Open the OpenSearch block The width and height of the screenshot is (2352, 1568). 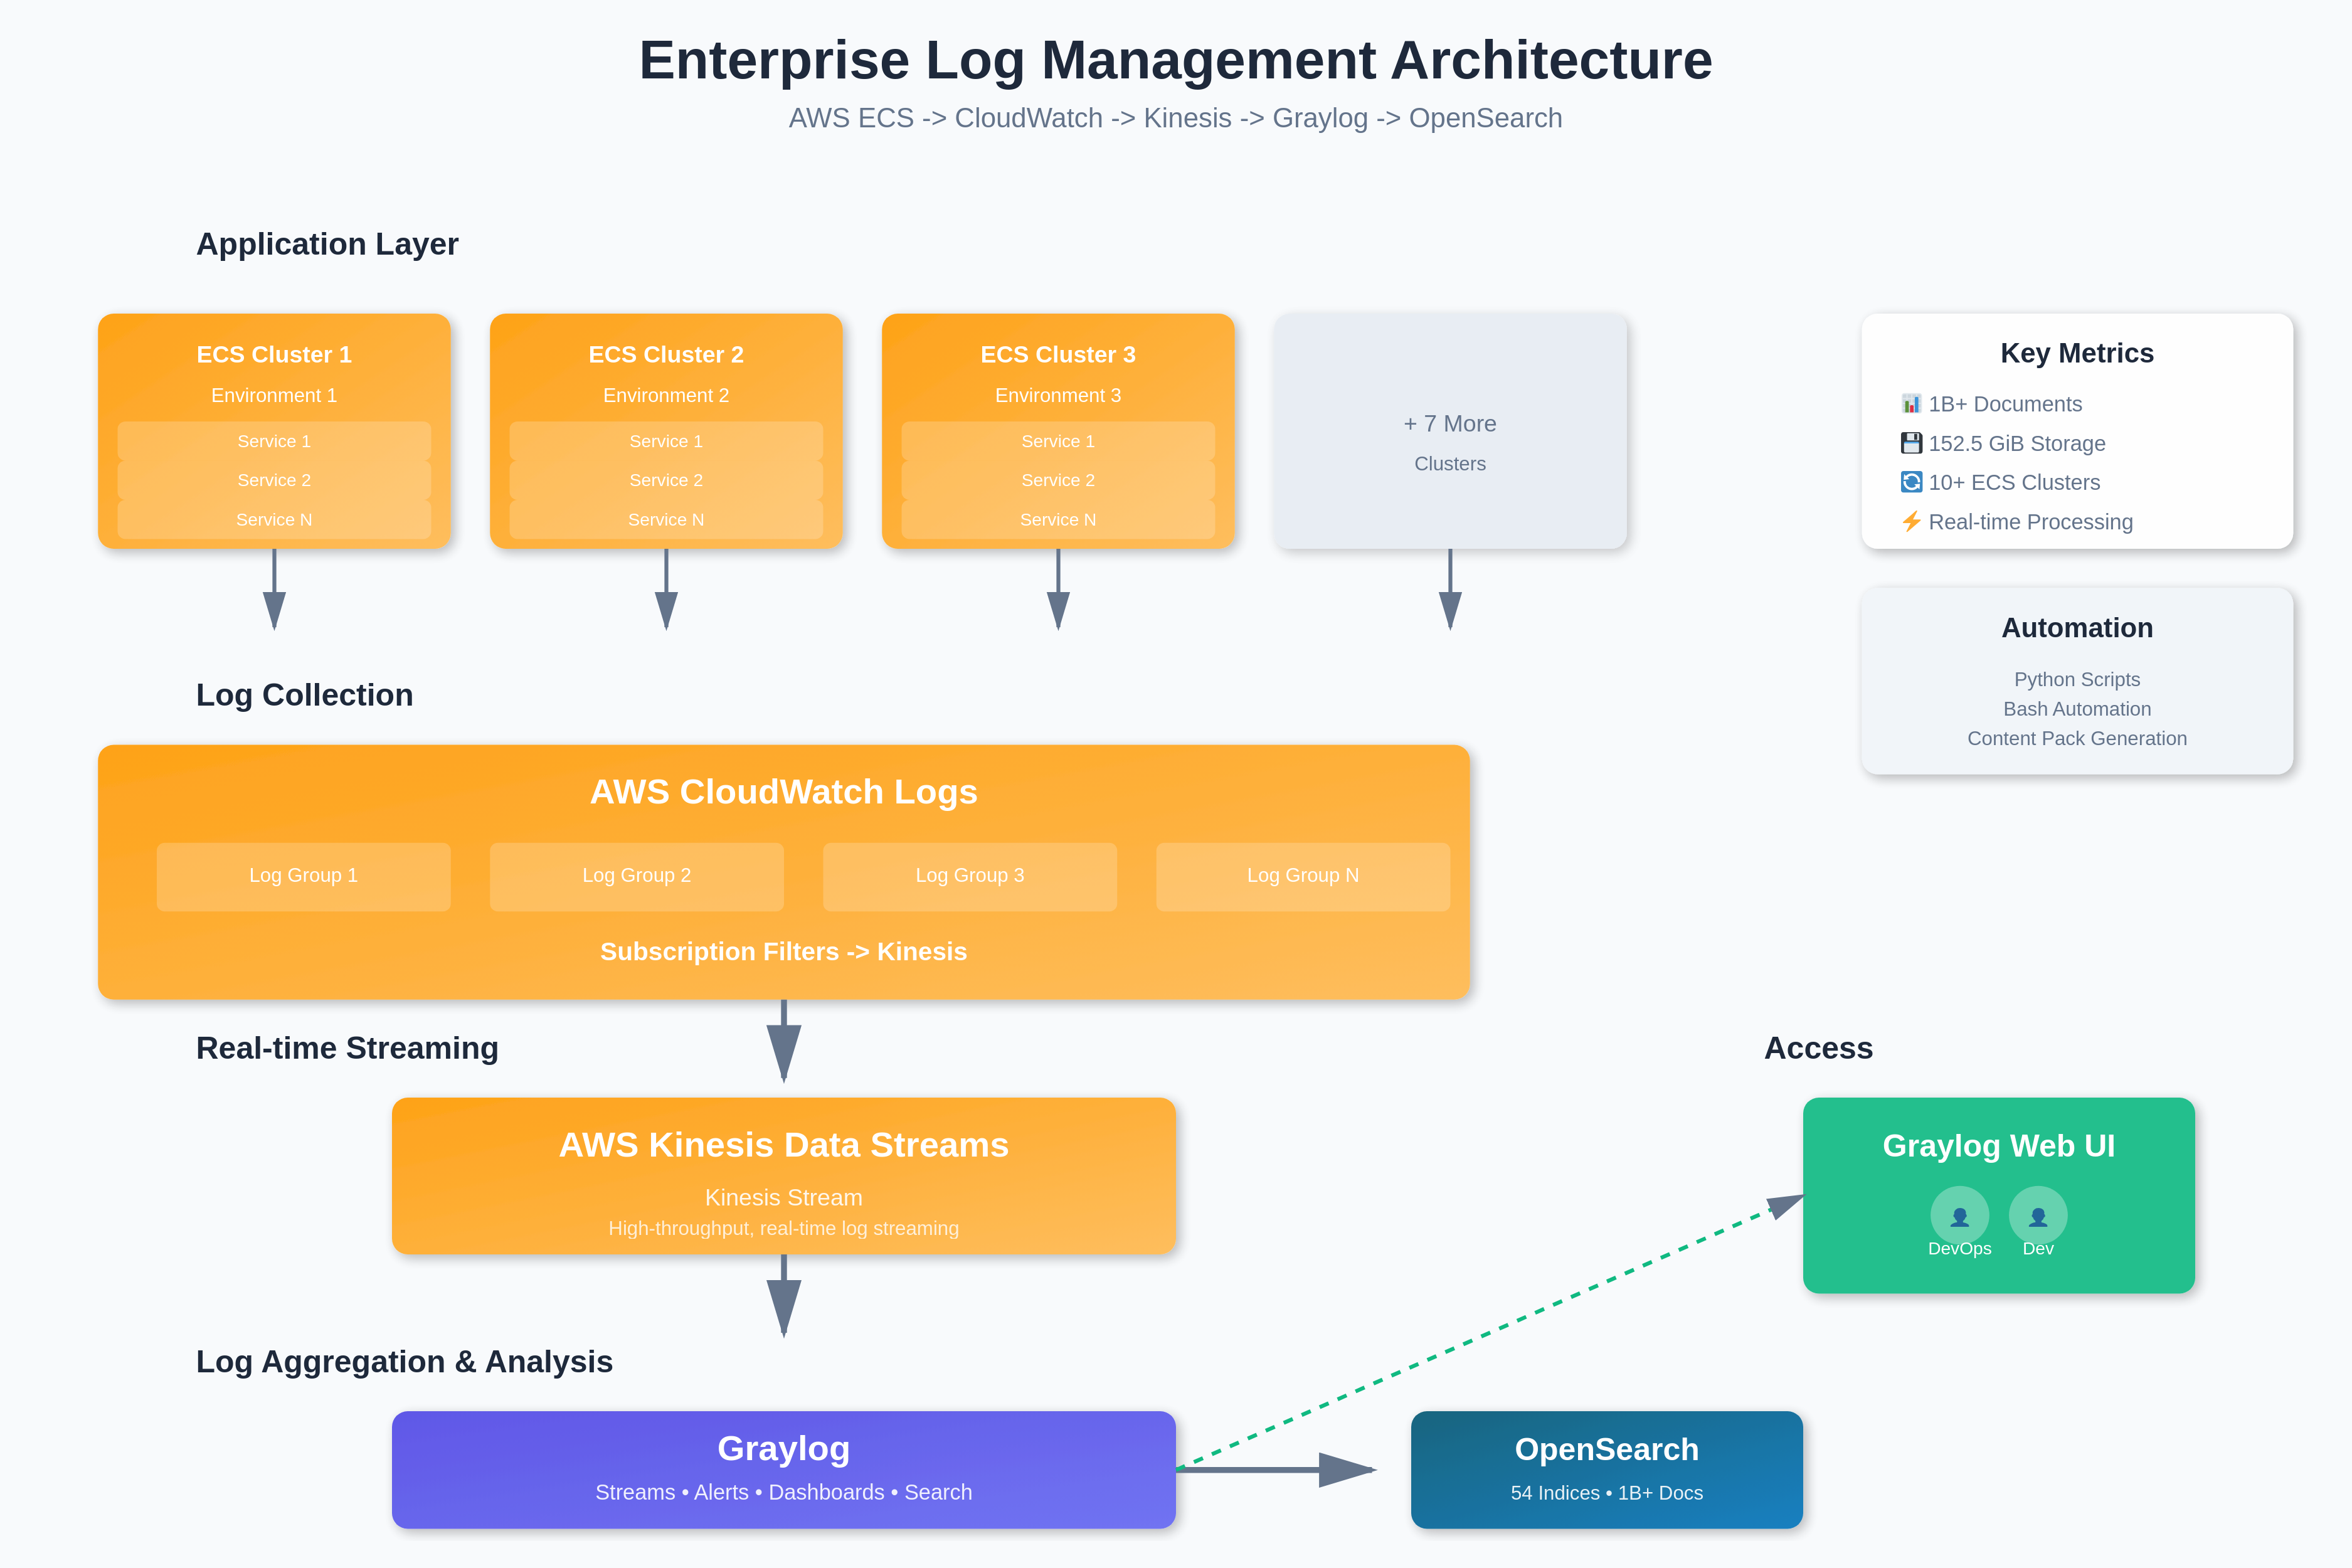(1606, 1469)
